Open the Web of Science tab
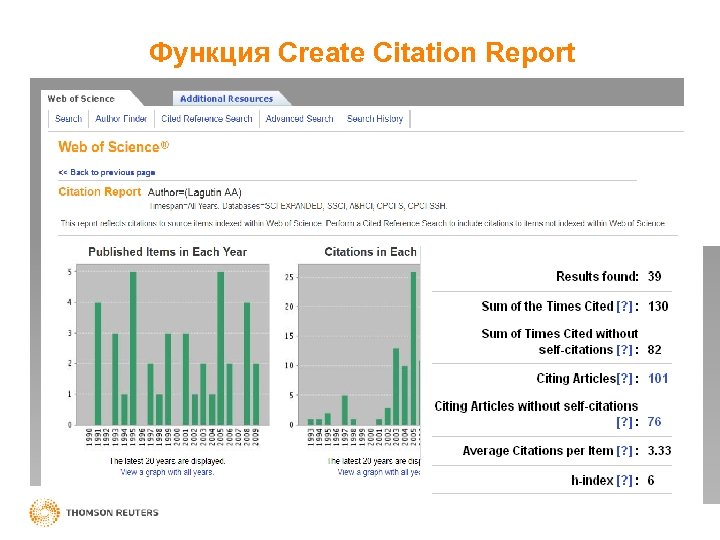 [x=81, y=99]
